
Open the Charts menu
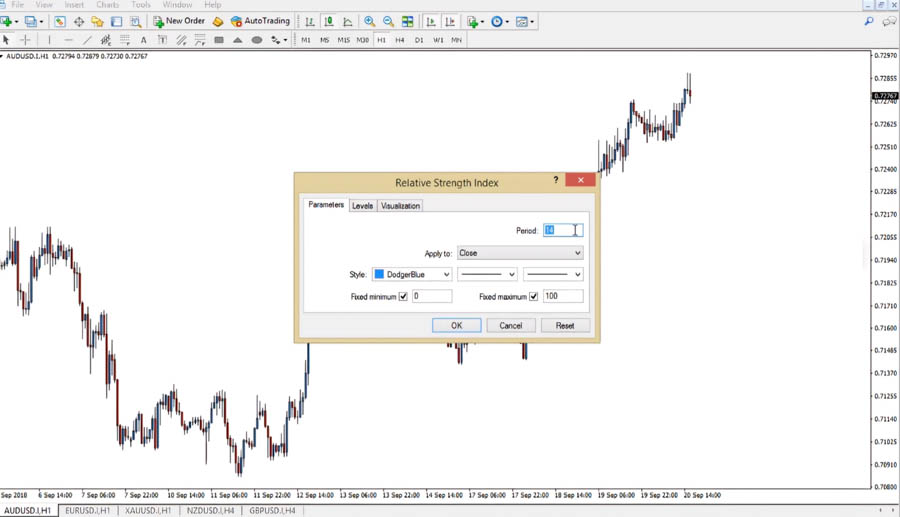107,5
